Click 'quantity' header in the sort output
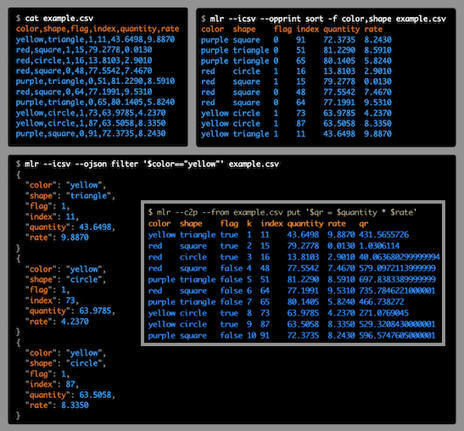 [341, 30]
